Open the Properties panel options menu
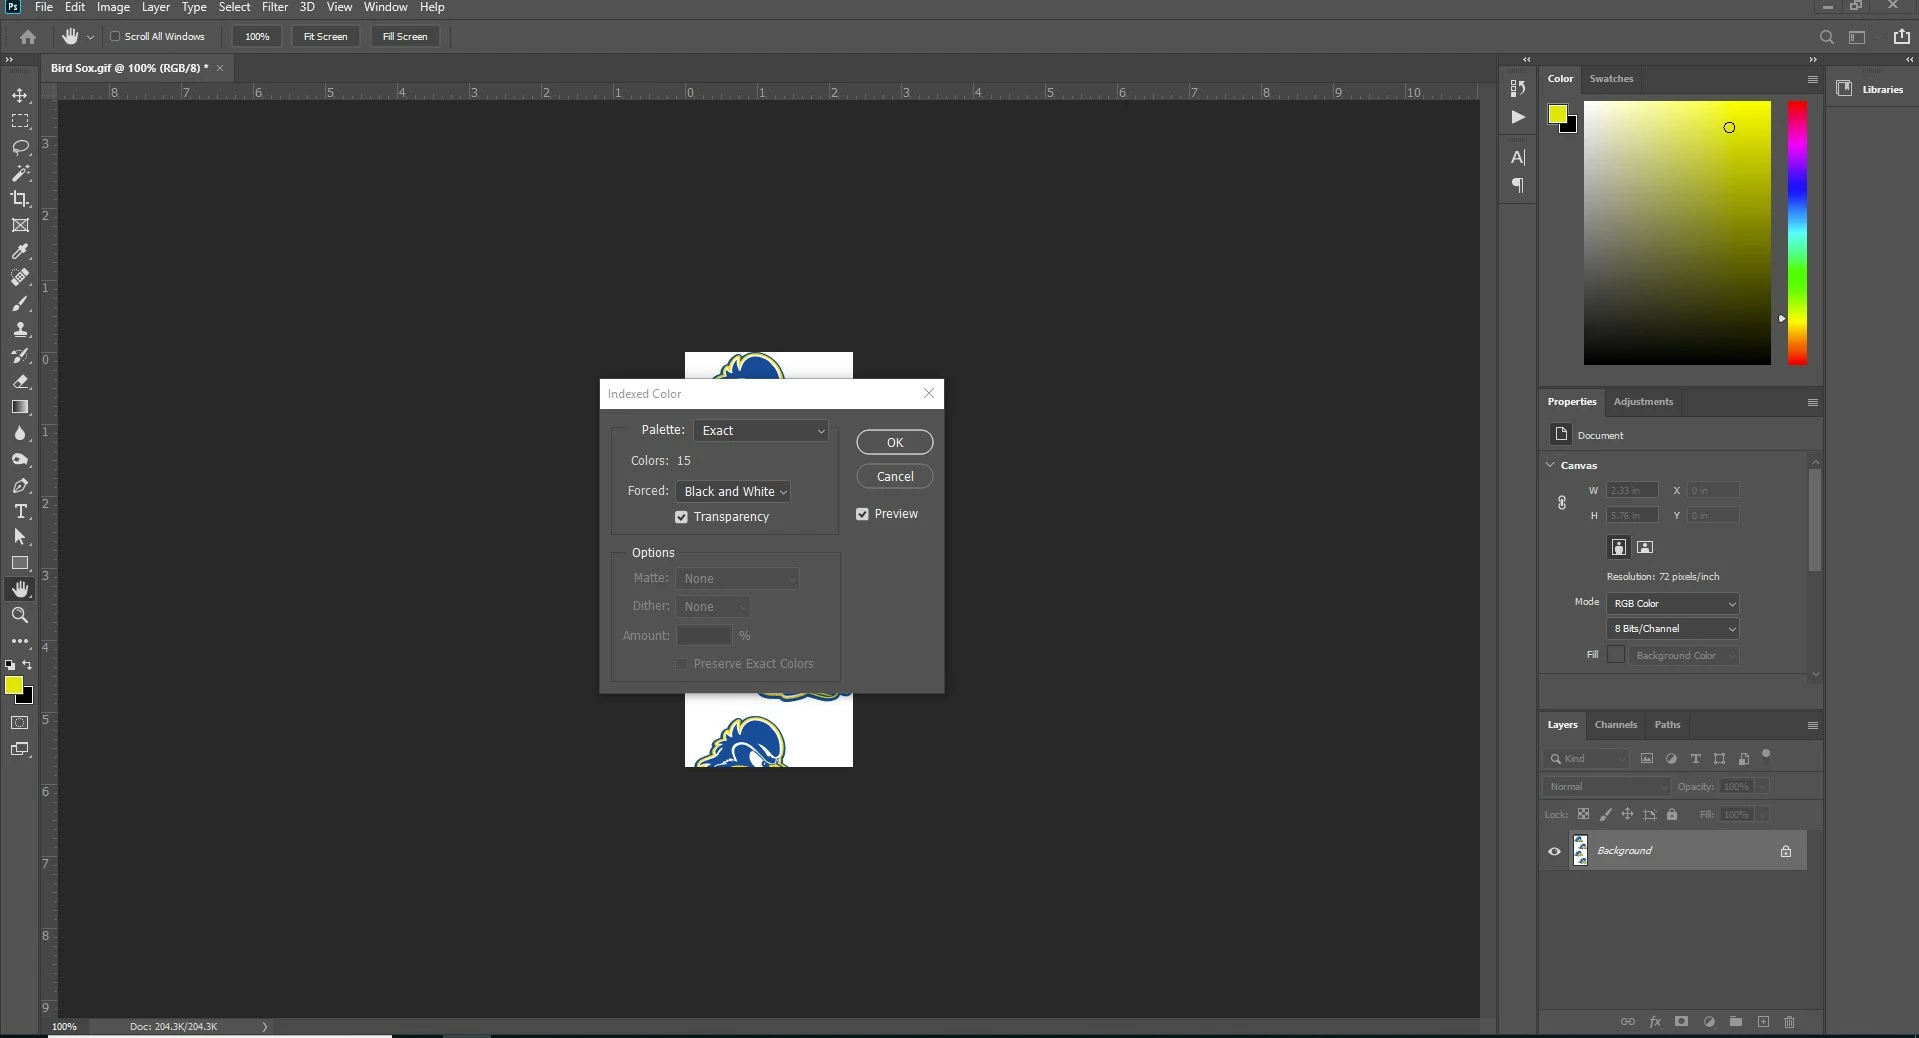Viewport: 1919px width, 1038px height. coord(1812,402)
